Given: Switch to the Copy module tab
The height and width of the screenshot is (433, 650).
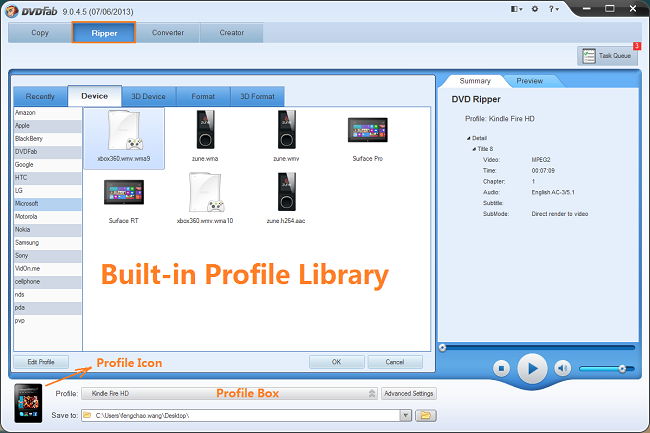Looking at the screenshot, I should click(40, 33).
